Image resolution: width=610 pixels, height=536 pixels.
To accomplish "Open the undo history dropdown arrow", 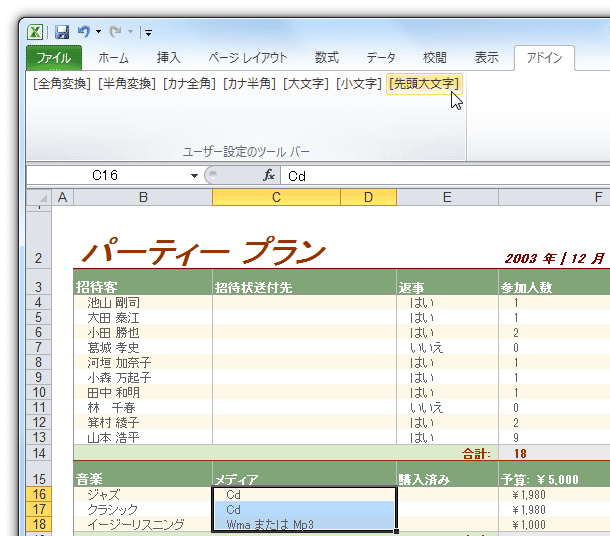I will (x=98, y=32).
